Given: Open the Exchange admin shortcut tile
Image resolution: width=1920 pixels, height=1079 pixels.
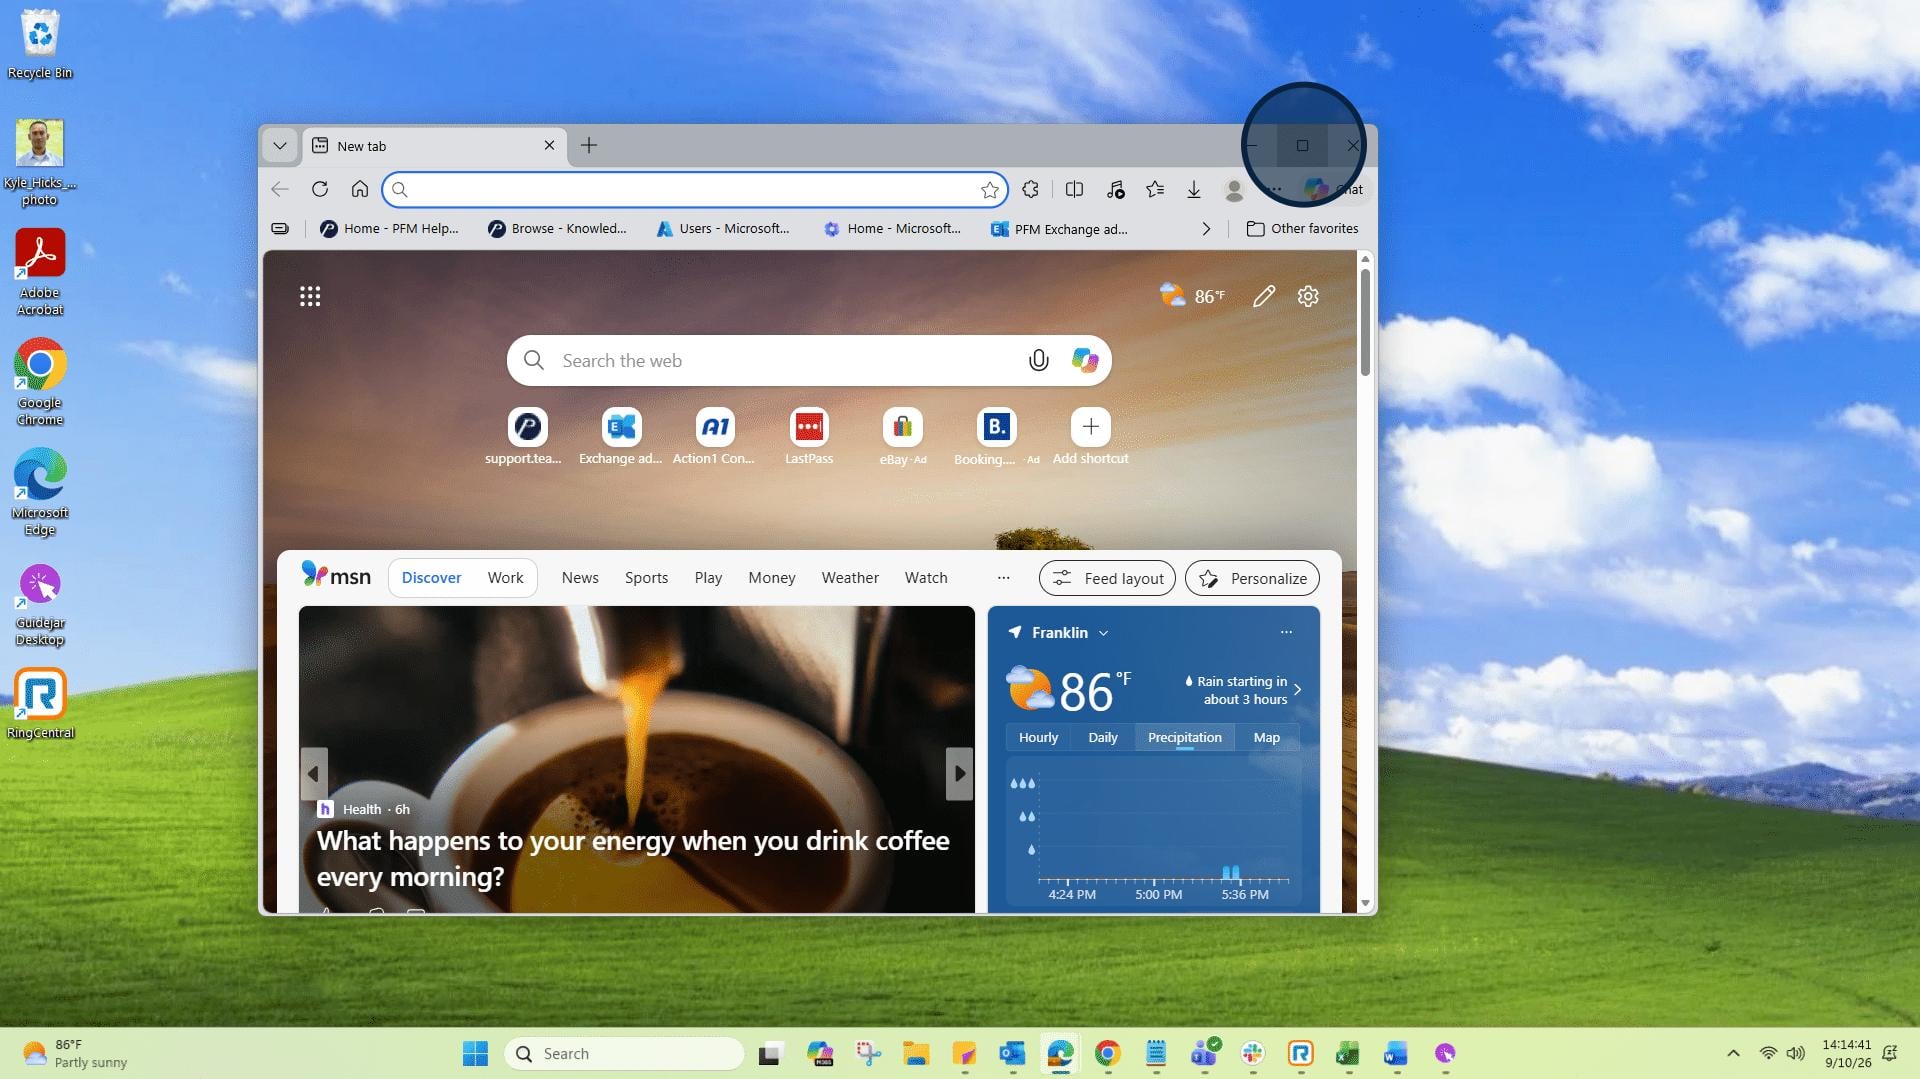Looking at the screenshot, I should [x=621, y=437].
